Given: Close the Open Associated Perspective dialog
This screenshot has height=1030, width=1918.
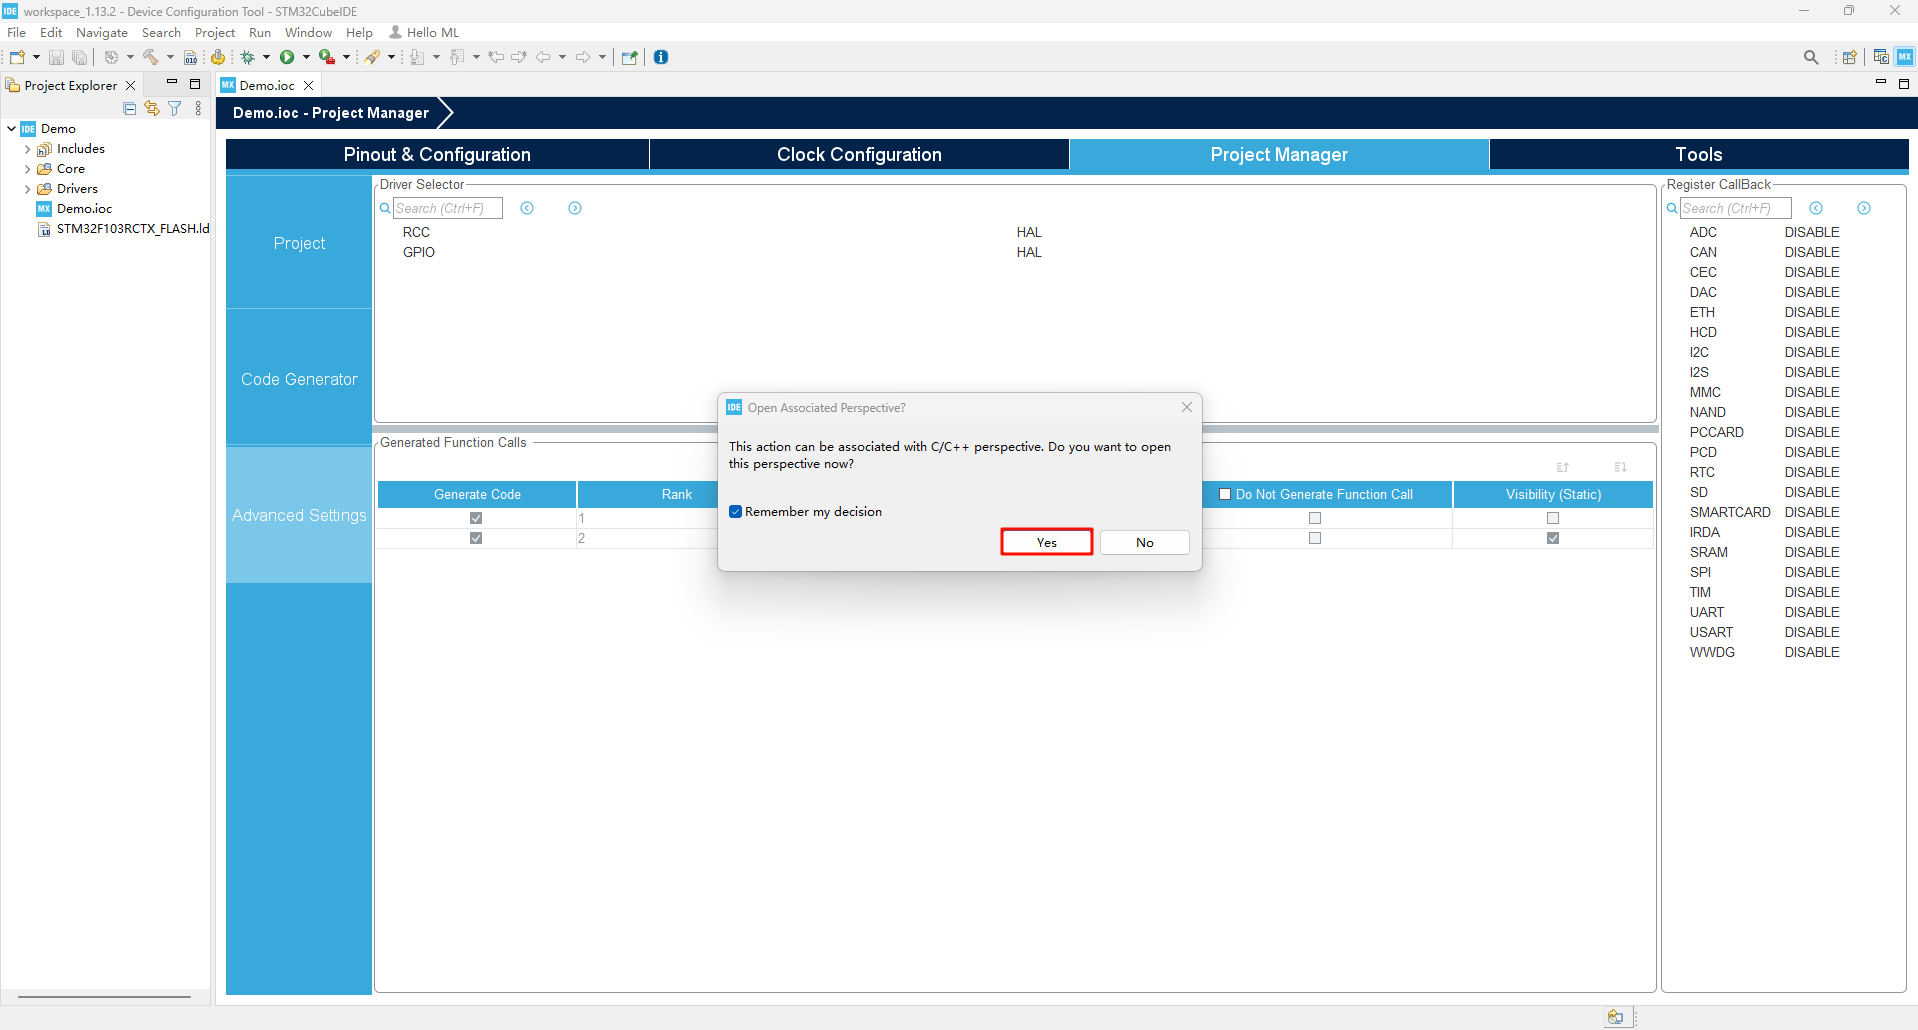Looking at the screenshot, I should (1186, 407).
